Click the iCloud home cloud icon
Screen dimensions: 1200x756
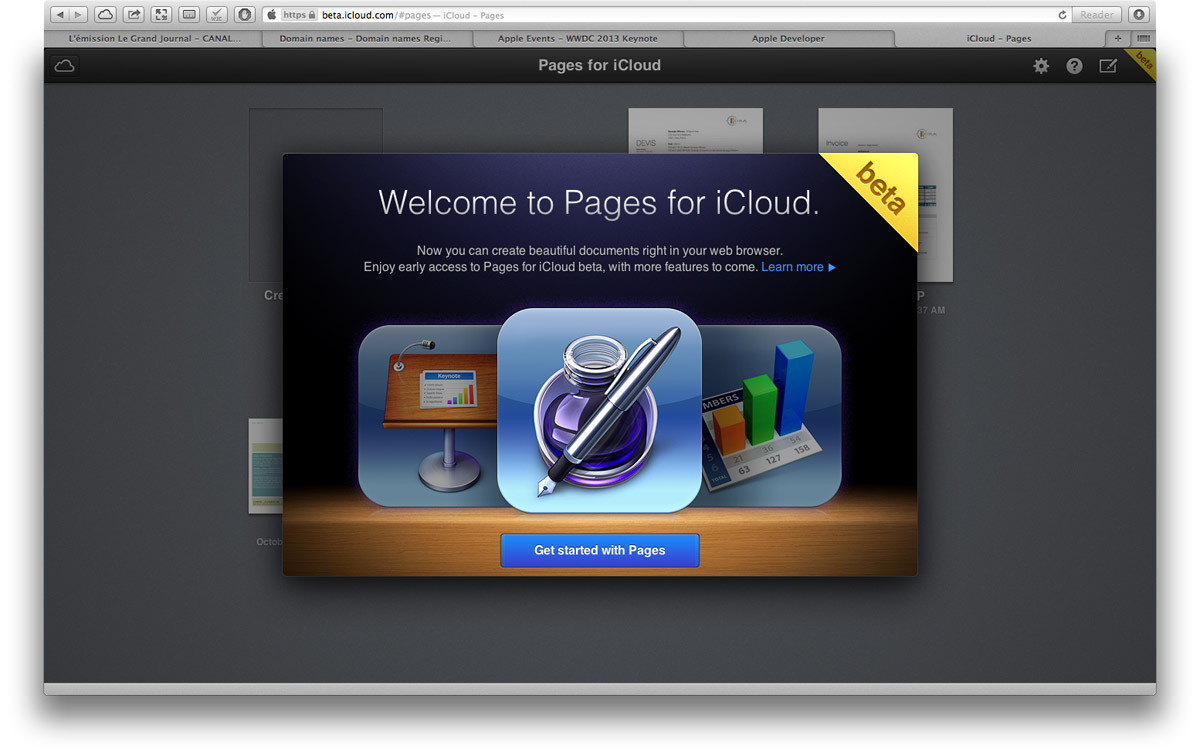(65, 65)
